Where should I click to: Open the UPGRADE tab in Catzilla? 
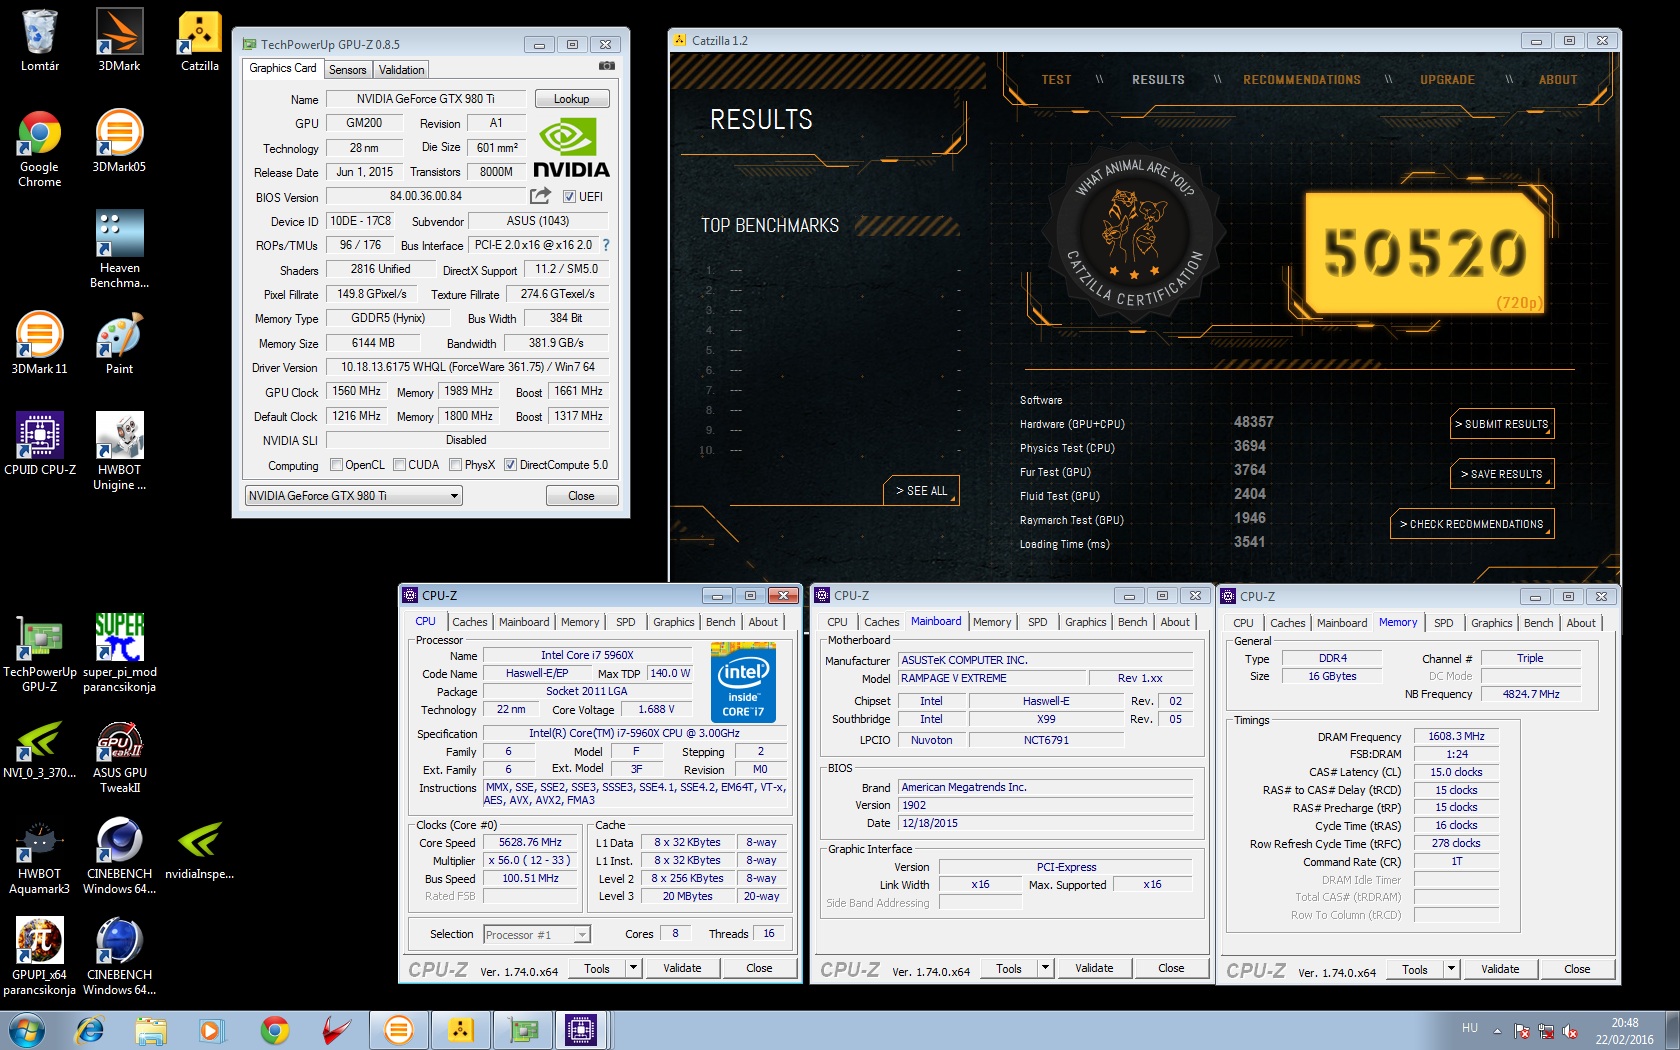1447,80
